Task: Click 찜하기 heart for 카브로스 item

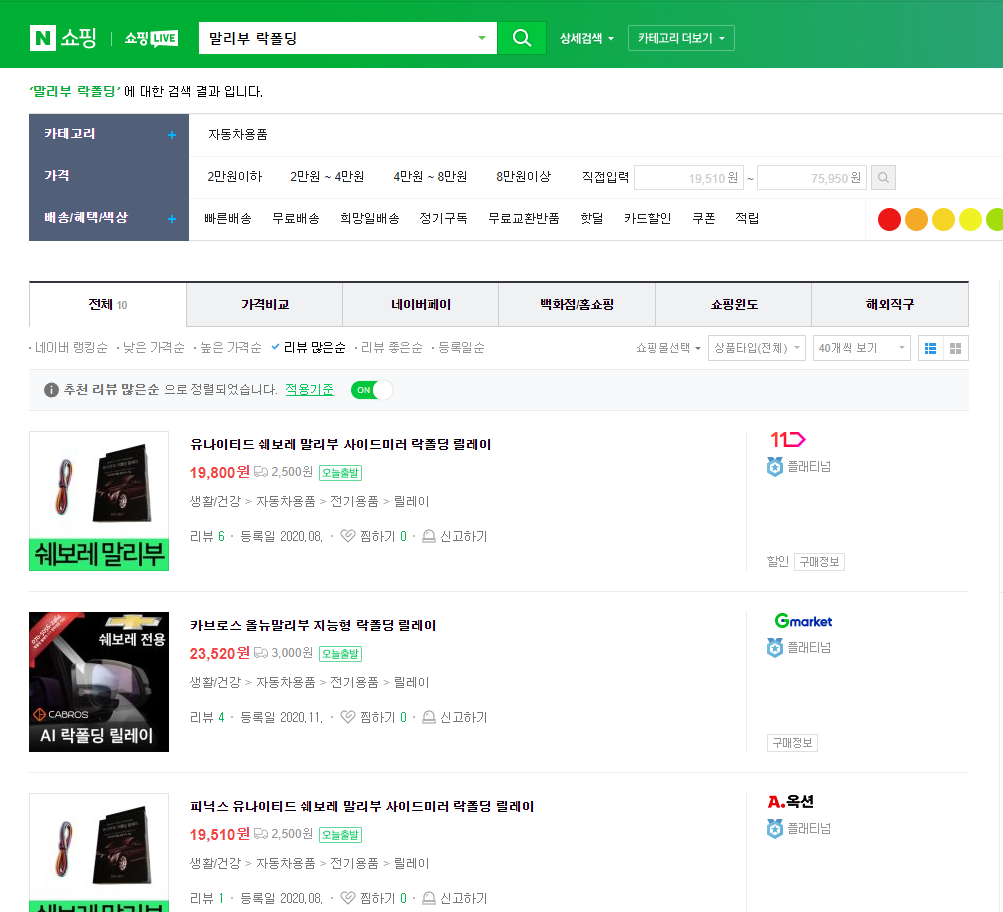Action: [x=347, y=717]
